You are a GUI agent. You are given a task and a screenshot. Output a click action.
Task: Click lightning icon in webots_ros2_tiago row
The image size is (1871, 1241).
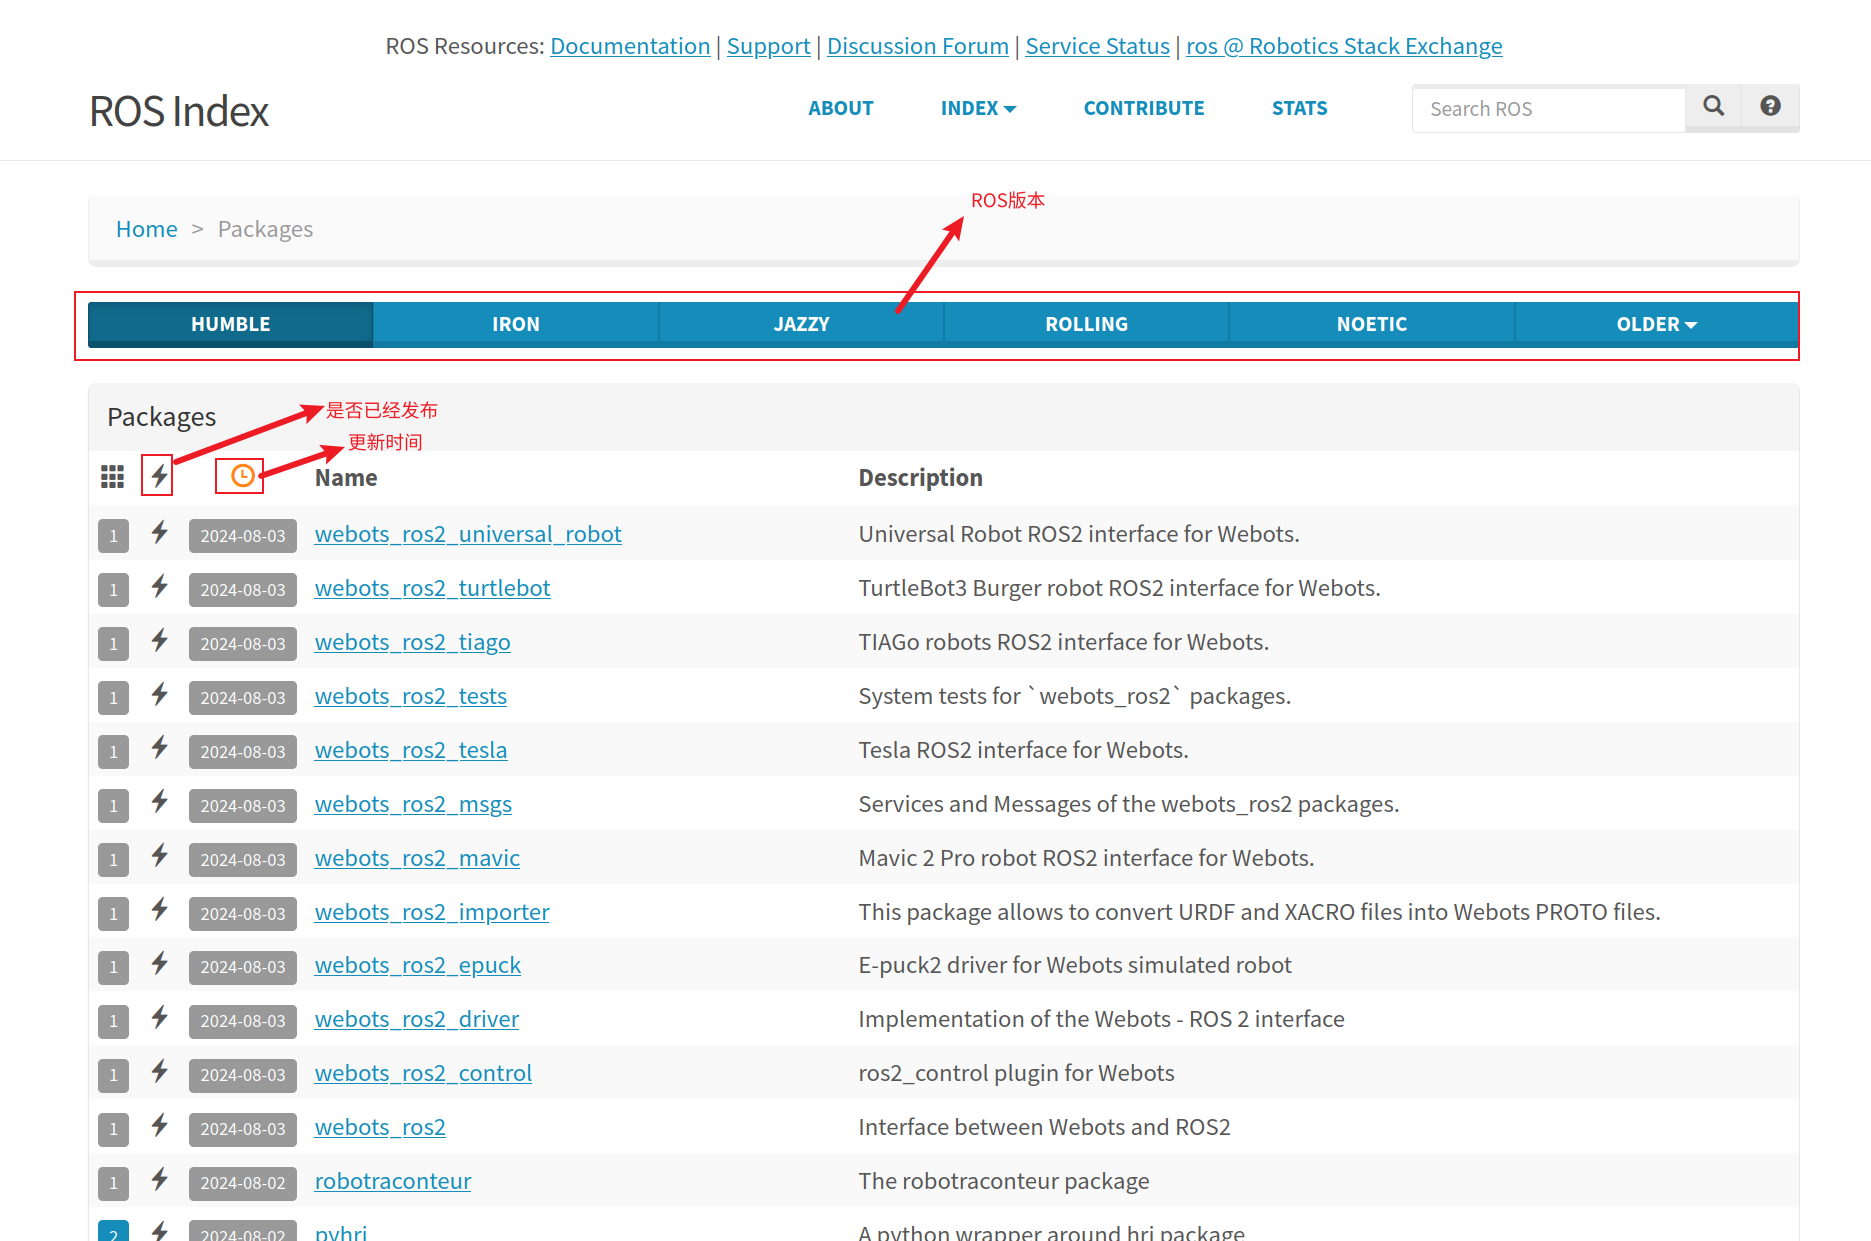[x=159, y=640]
